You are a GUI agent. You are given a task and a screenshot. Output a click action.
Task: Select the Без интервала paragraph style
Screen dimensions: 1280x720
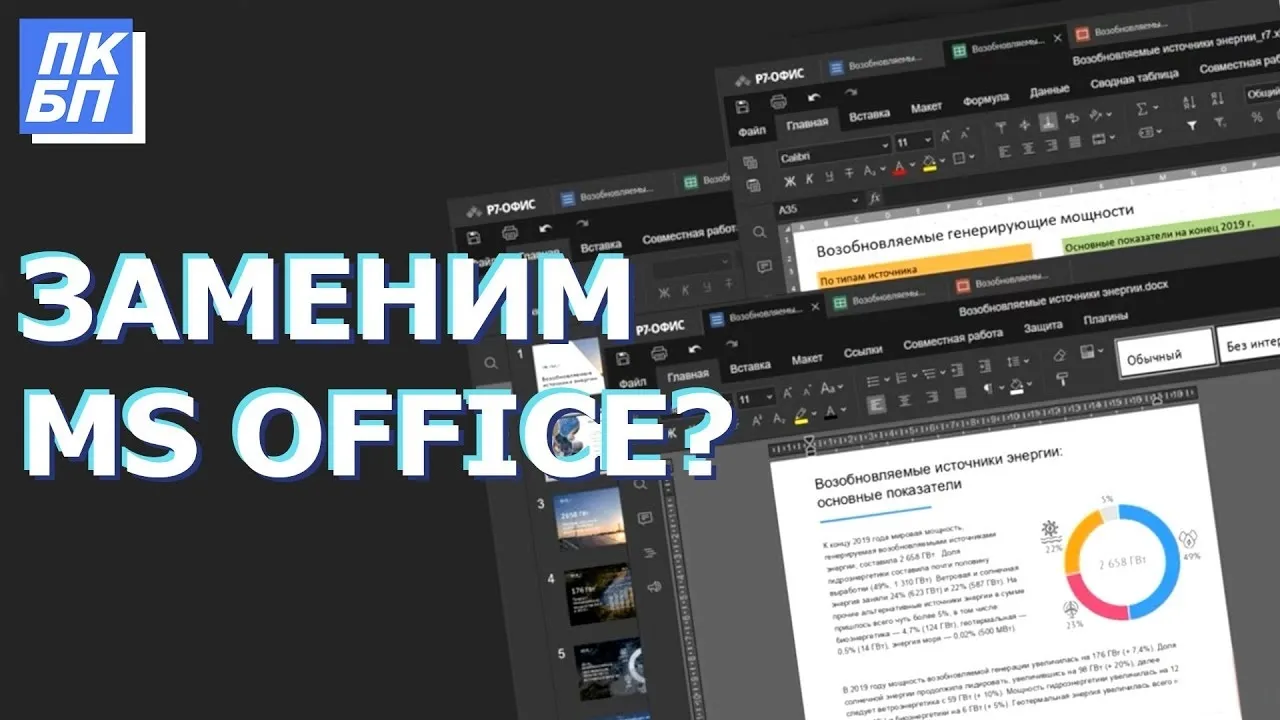pos(1249,344)
